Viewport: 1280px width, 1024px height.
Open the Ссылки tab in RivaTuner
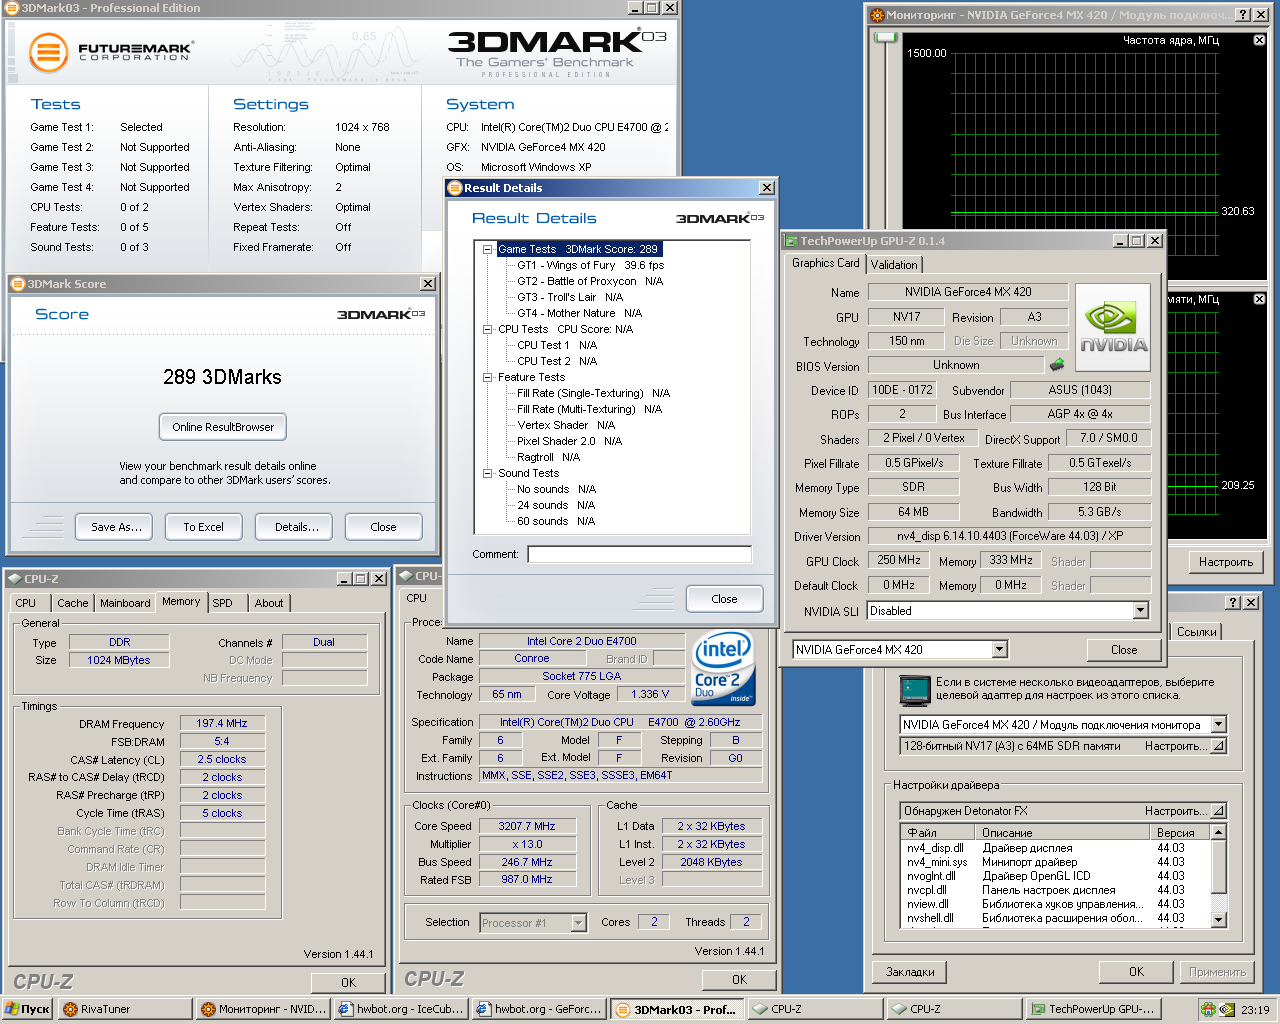pos(1196,632)
